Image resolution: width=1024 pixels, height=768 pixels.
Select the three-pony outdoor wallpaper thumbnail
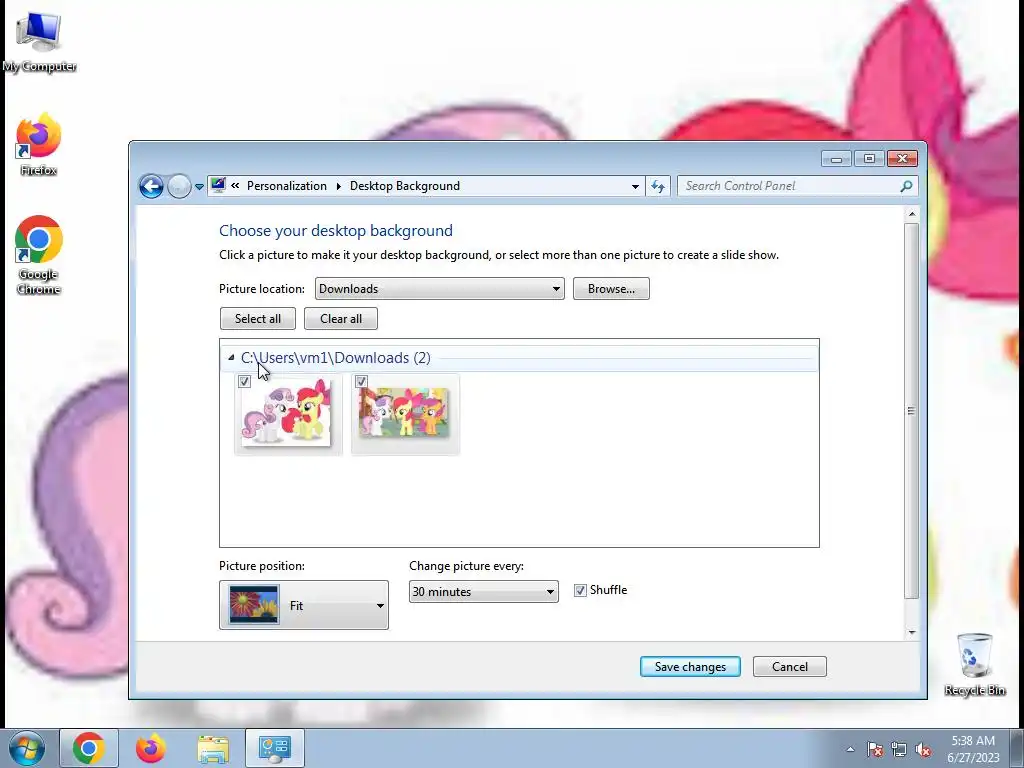tap(405, 414)
